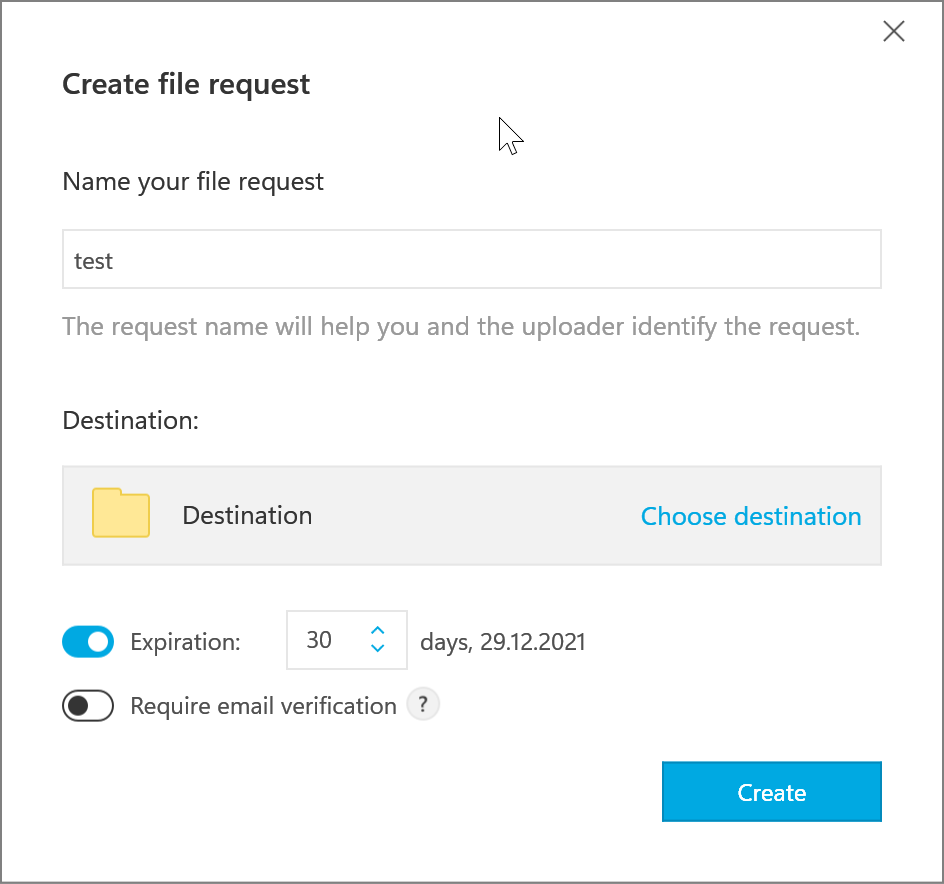The height and width of the screenshot is (884, 944).
Task: Create the file request
Action: click(x=771, y=791)
